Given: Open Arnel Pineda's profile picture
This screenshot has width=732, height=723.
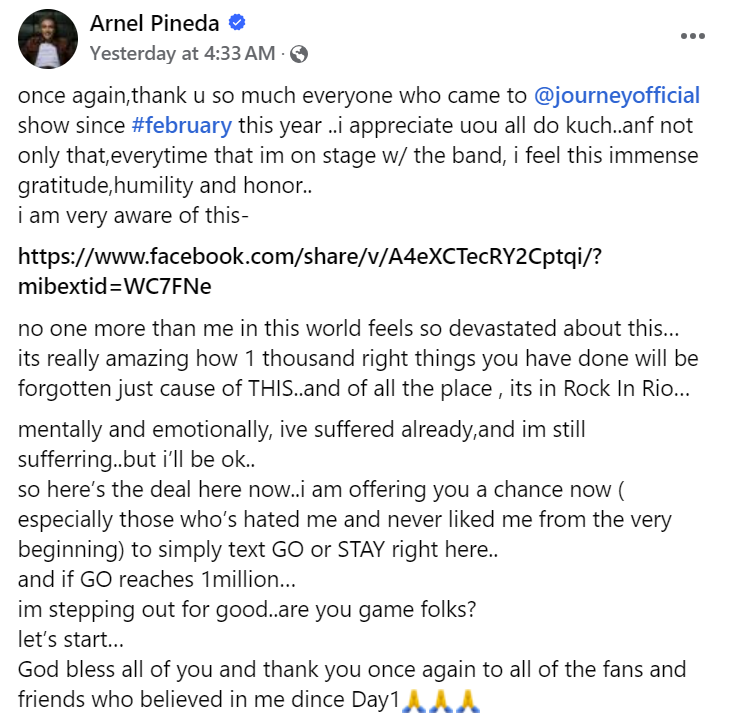Looking at the screenshot, I should click(x=47, y=38).
